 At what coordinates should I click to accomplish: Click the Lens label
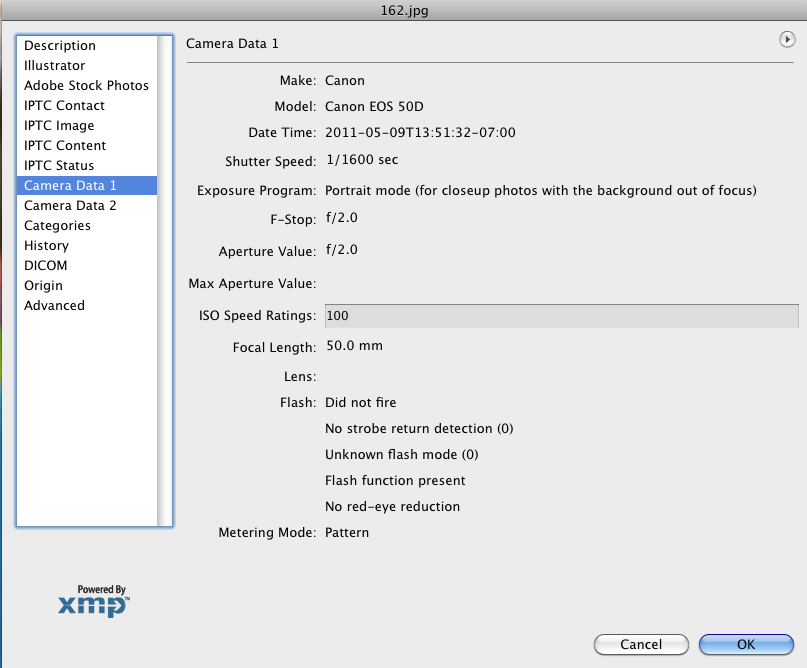click(x=300, y=377)
